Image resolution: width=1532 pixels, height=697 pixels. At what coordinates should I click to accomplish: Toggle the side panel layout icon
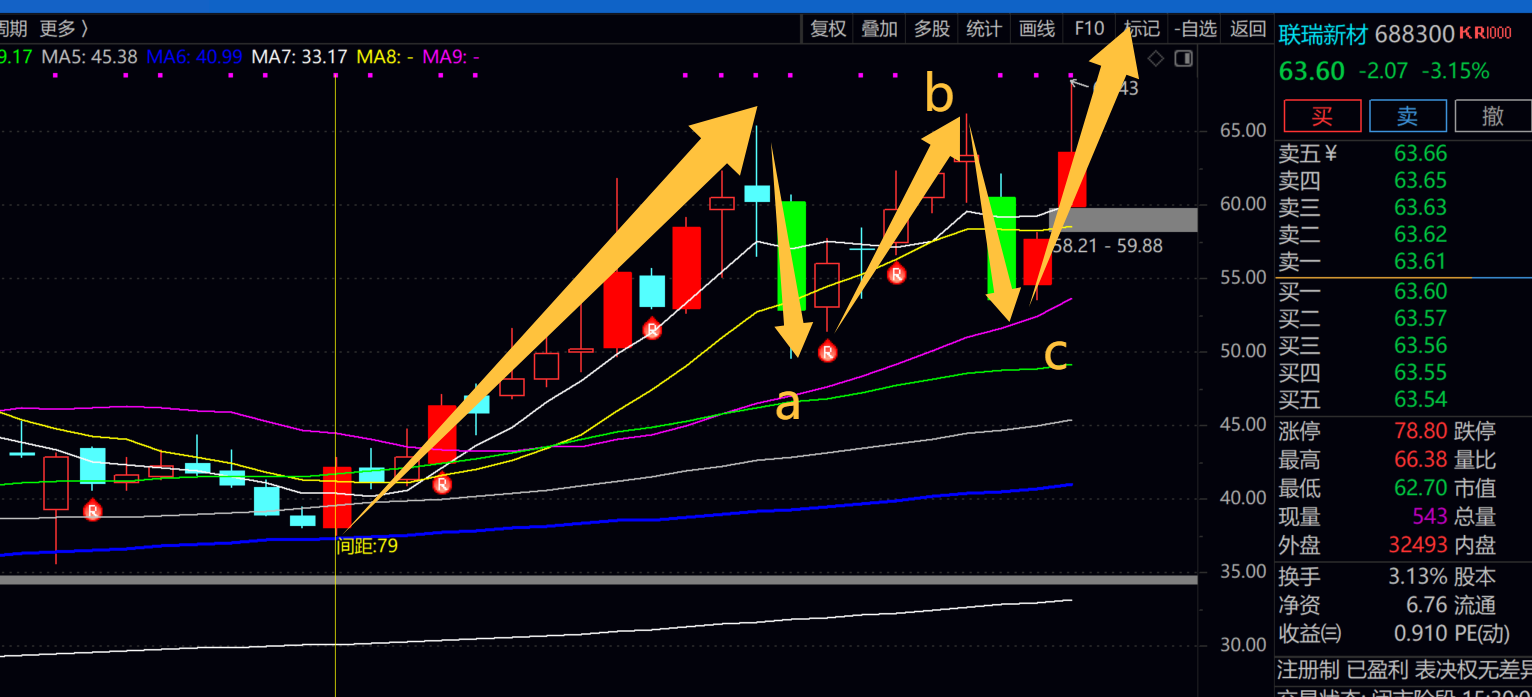pyautogui.click(x=1183, y=59)
